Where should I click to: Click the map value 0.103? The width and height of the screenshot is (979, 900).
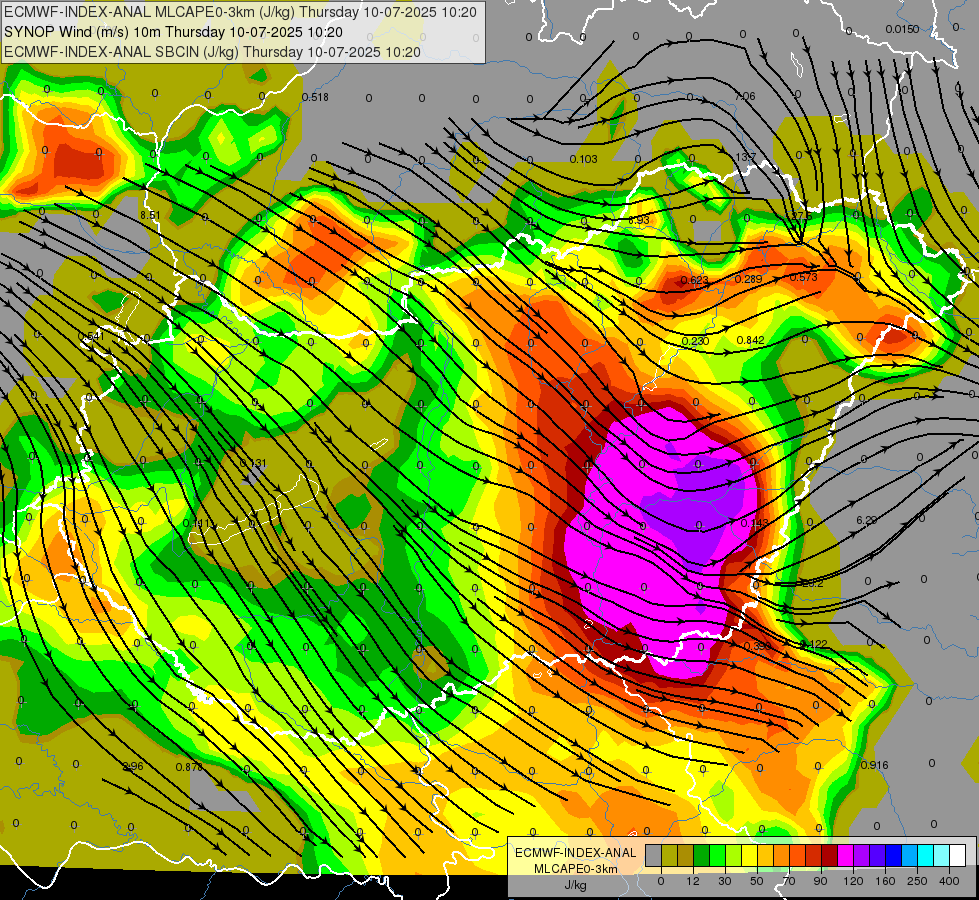pos(584,159)
